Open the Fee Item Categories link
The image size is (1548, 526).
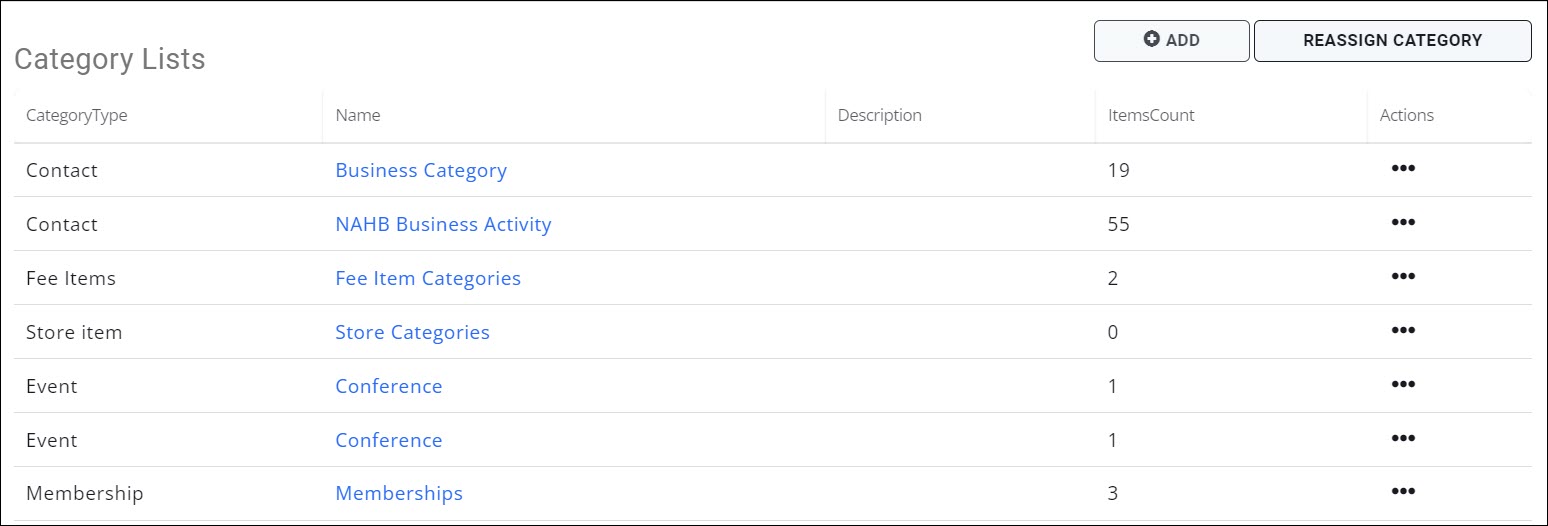pyautogui.click(x=428, y=278)
